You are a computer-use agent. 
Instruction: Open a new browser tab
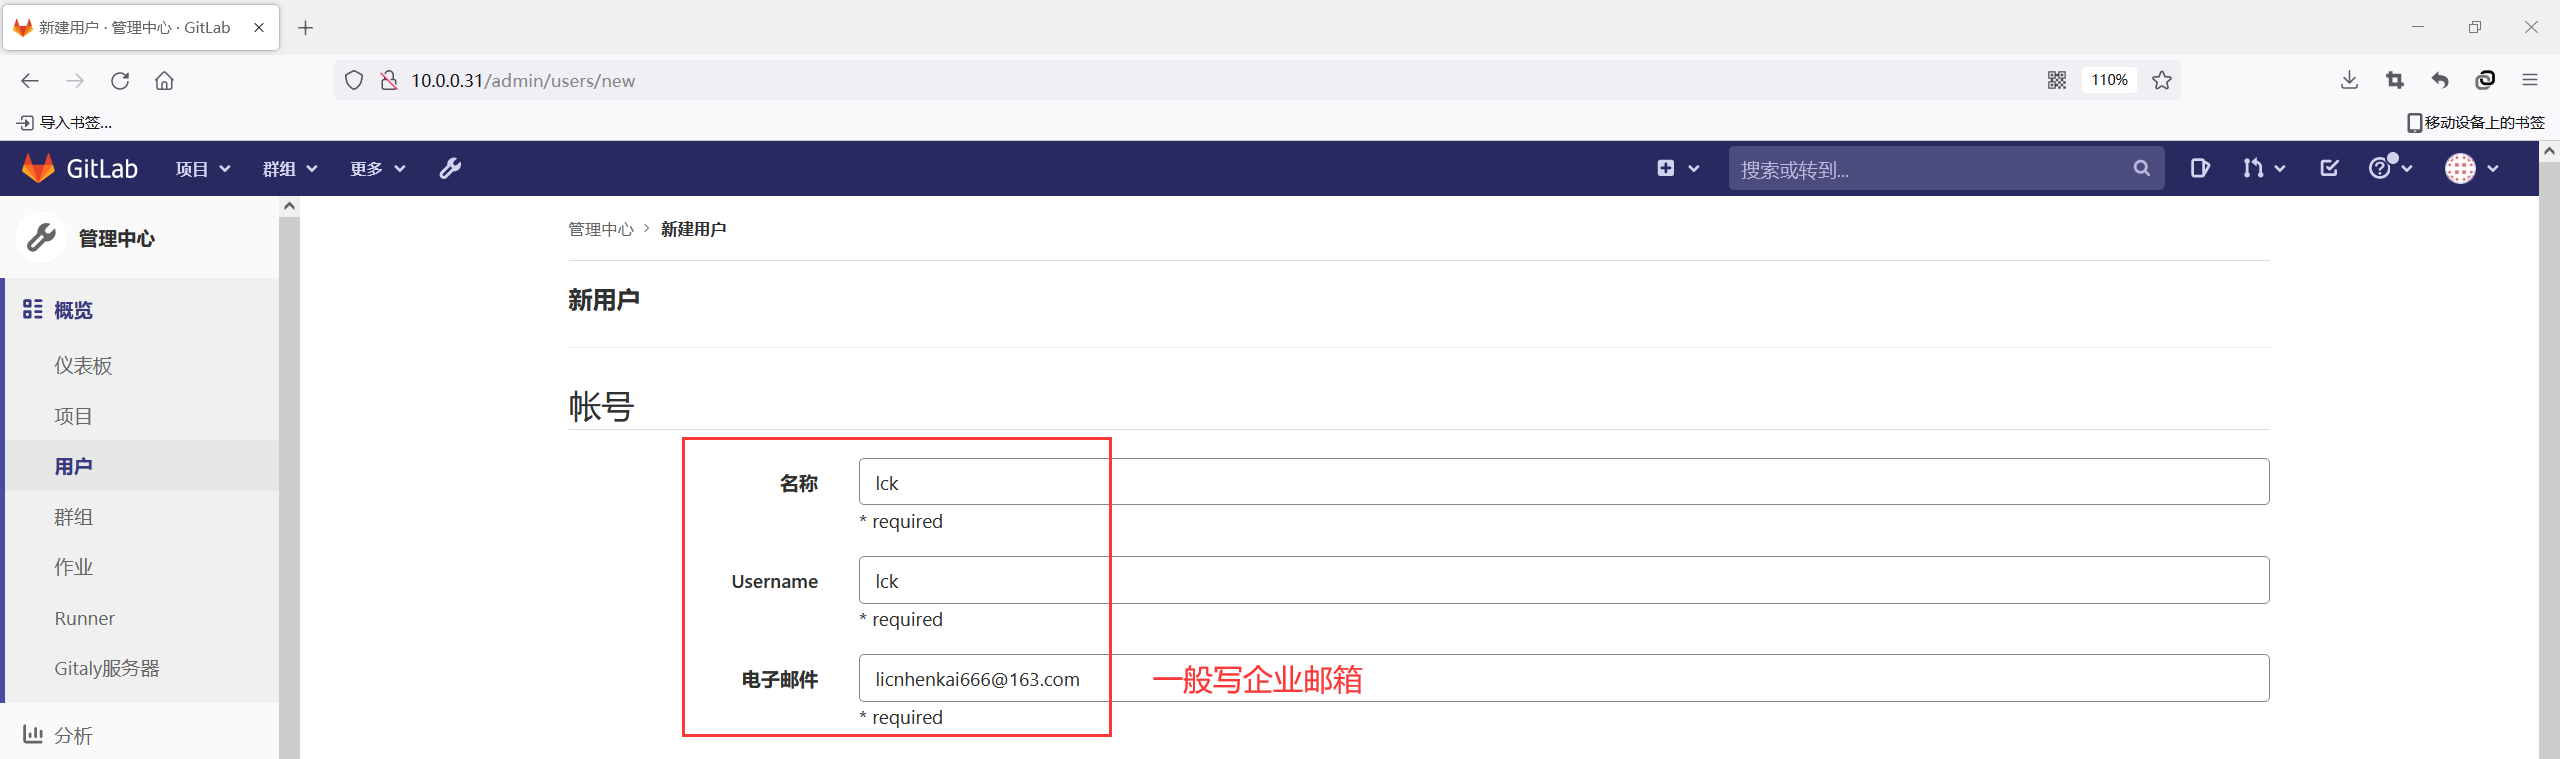point(306,27)
